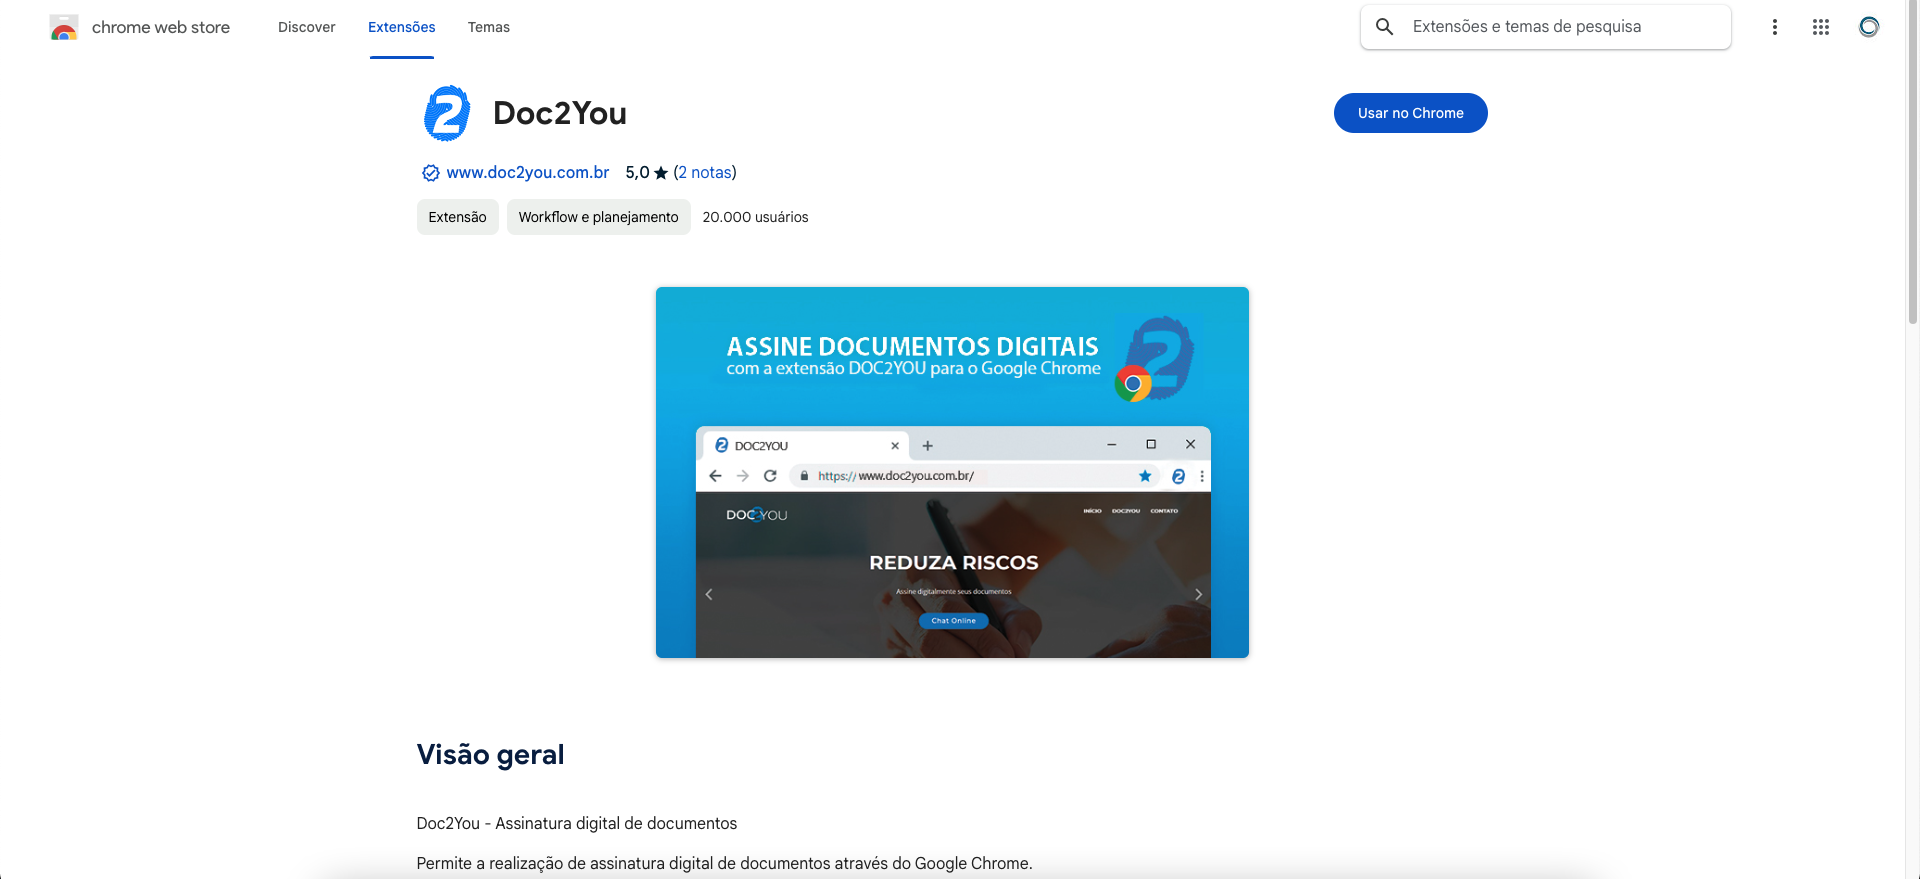
Task: Click the Extensão category chip
Action: [x=457, y=217]
